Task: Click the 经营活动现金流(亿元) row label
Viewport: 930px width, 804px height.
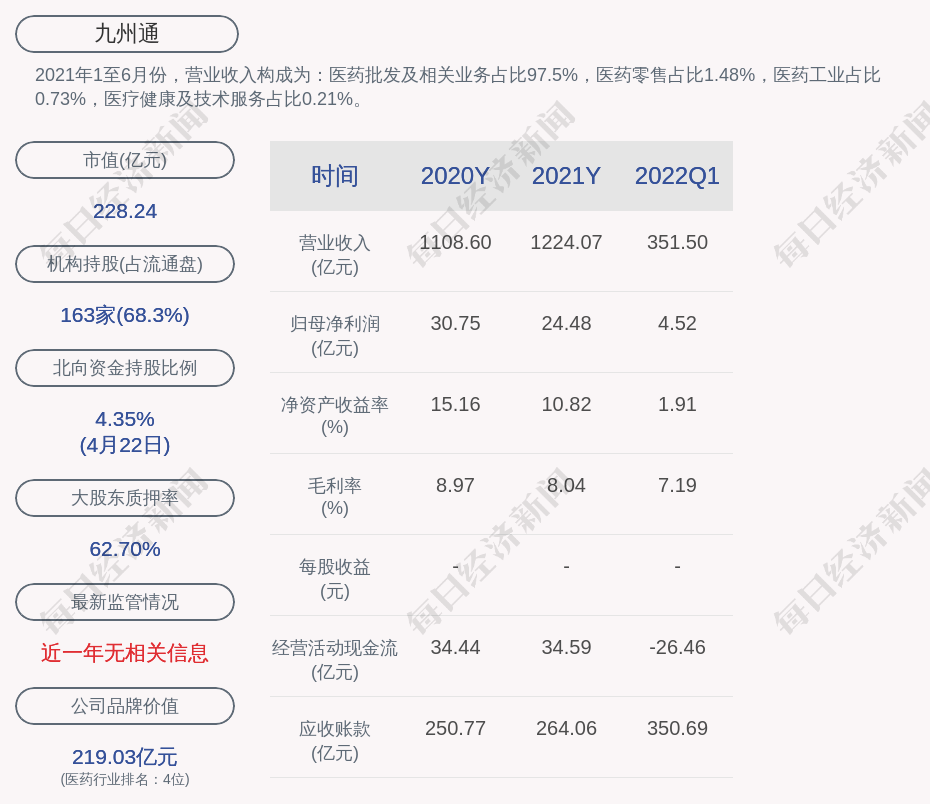Action: (x=335, y=659)
